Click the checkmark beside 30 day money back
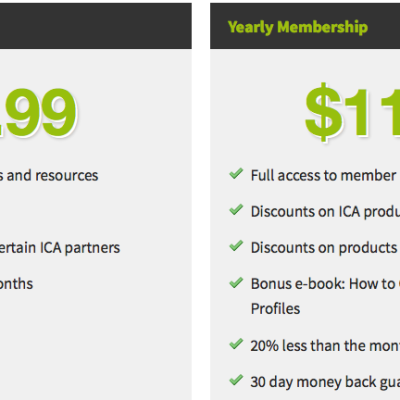Screen dimensions: 400x400 236,380
